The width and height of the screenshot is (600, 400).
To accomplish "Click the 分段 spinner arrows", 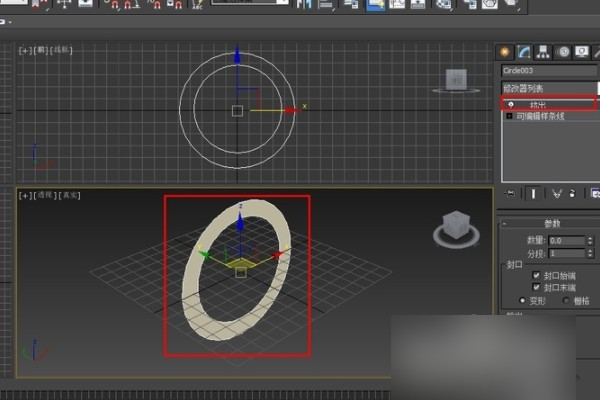I will [590, 253].
